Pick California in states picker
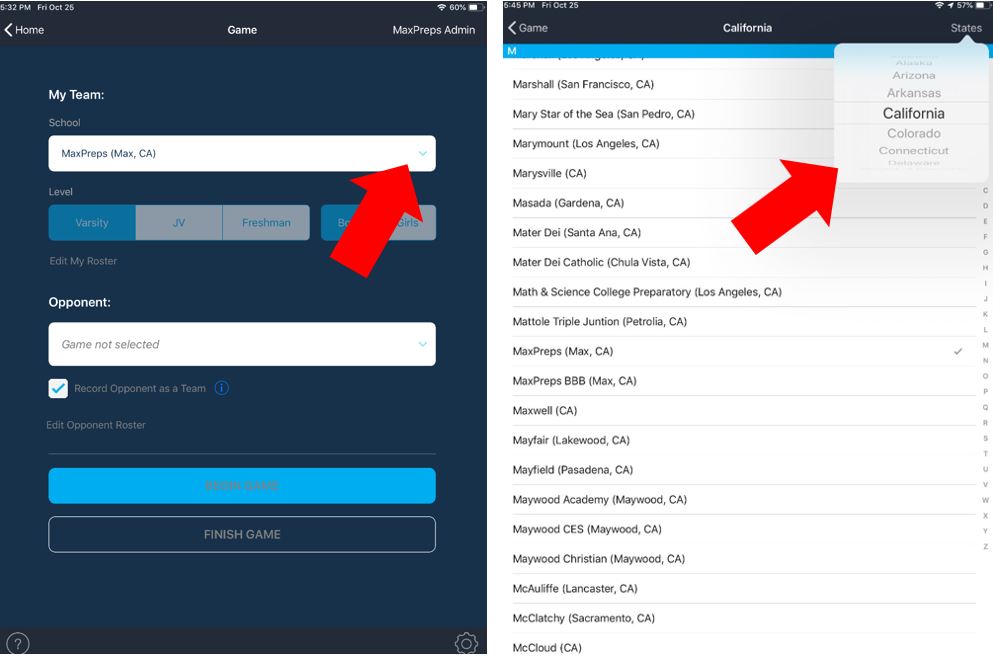The width and height of the screenshot is (993, 658). point(913,113)
